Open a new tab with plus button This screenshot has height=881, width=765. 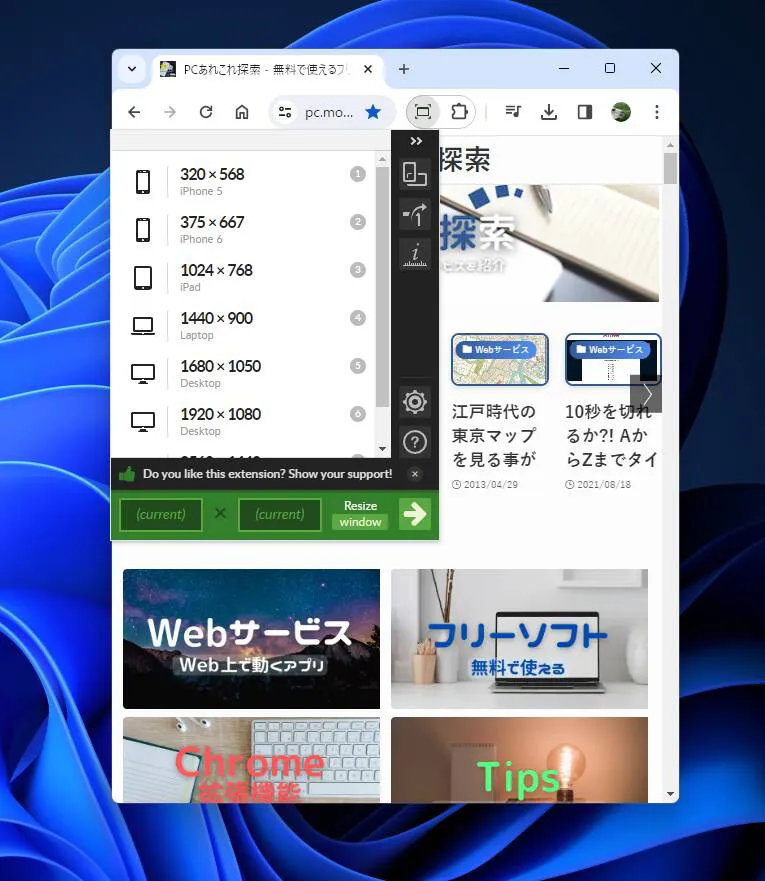(403, 69)
